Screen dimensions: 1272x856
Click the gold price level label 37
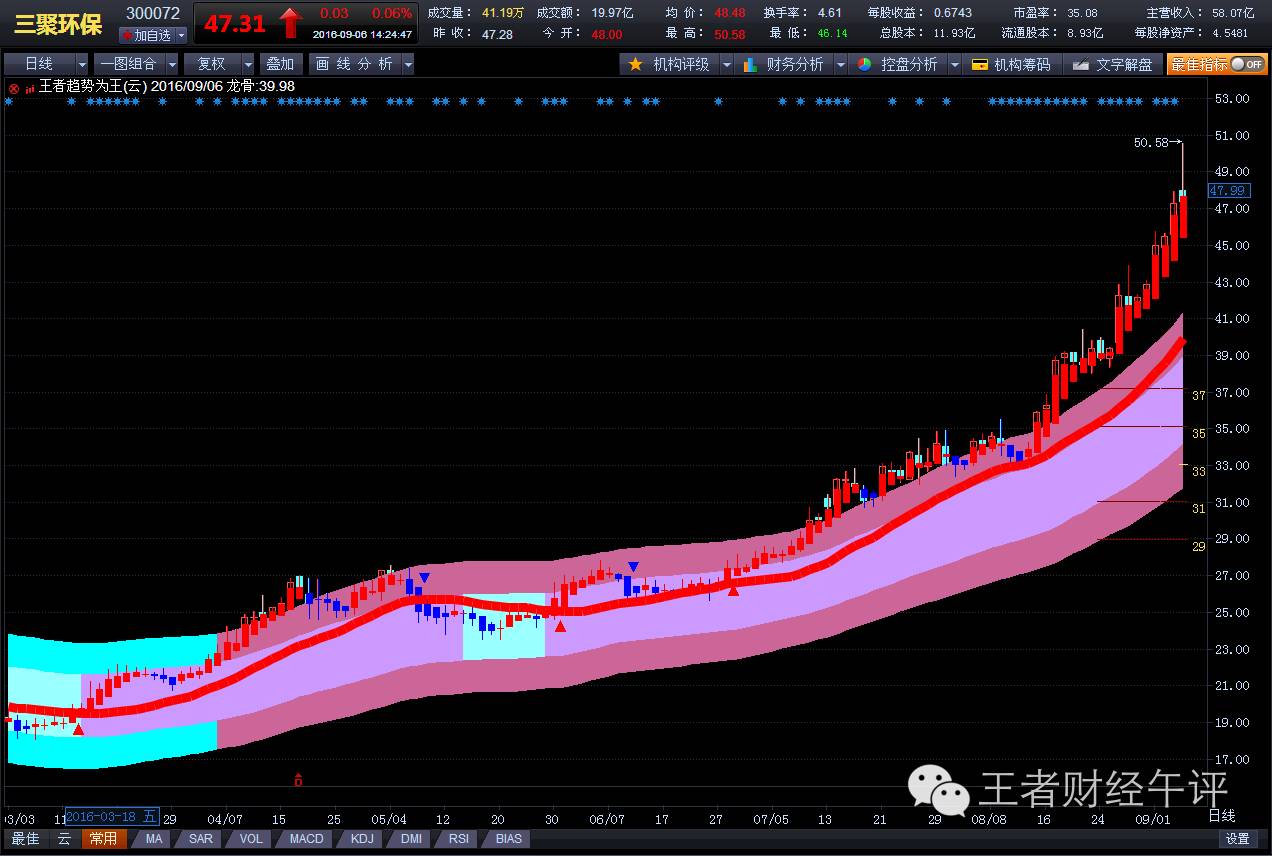pyautogui.click(x=1198, y=396)
